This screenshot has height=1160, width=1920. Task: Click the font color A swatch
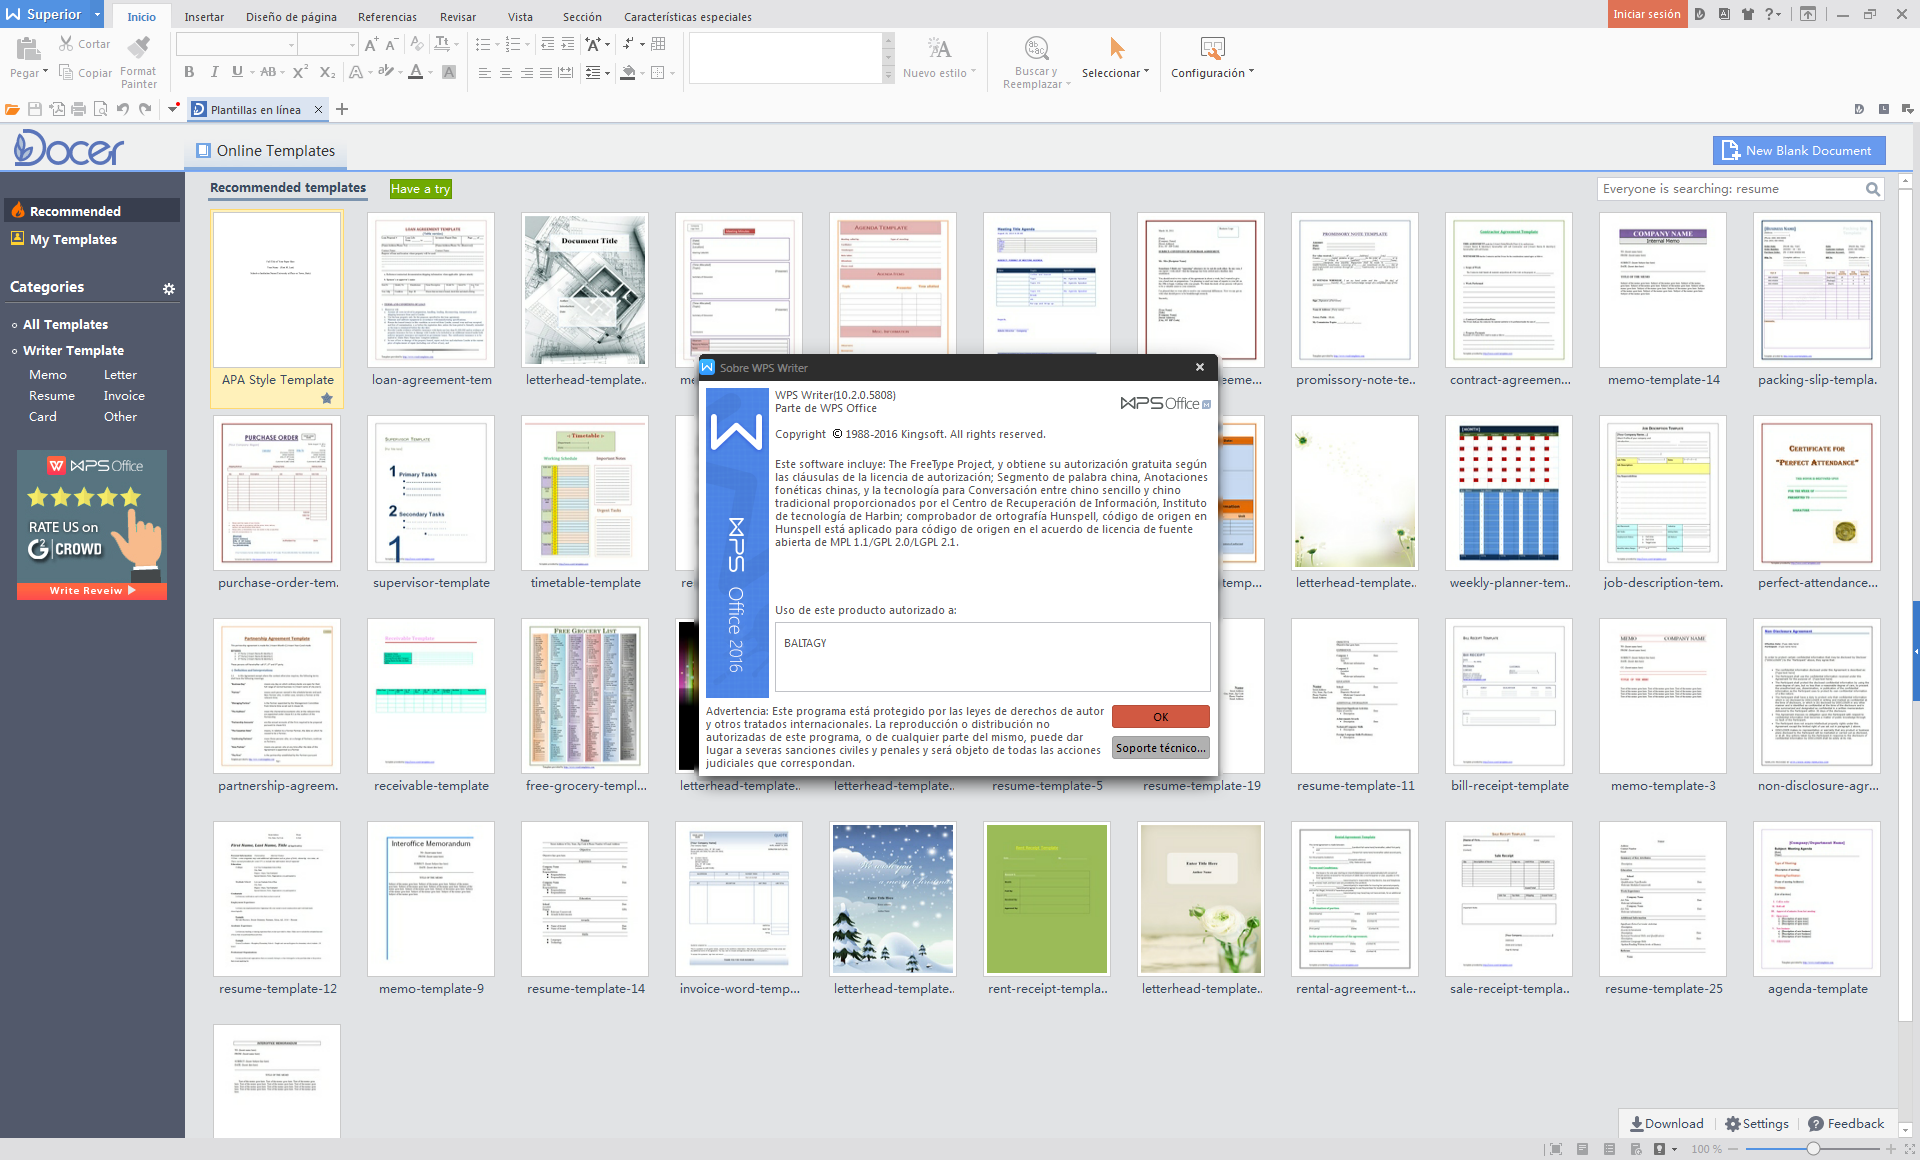tap(416, 72)
